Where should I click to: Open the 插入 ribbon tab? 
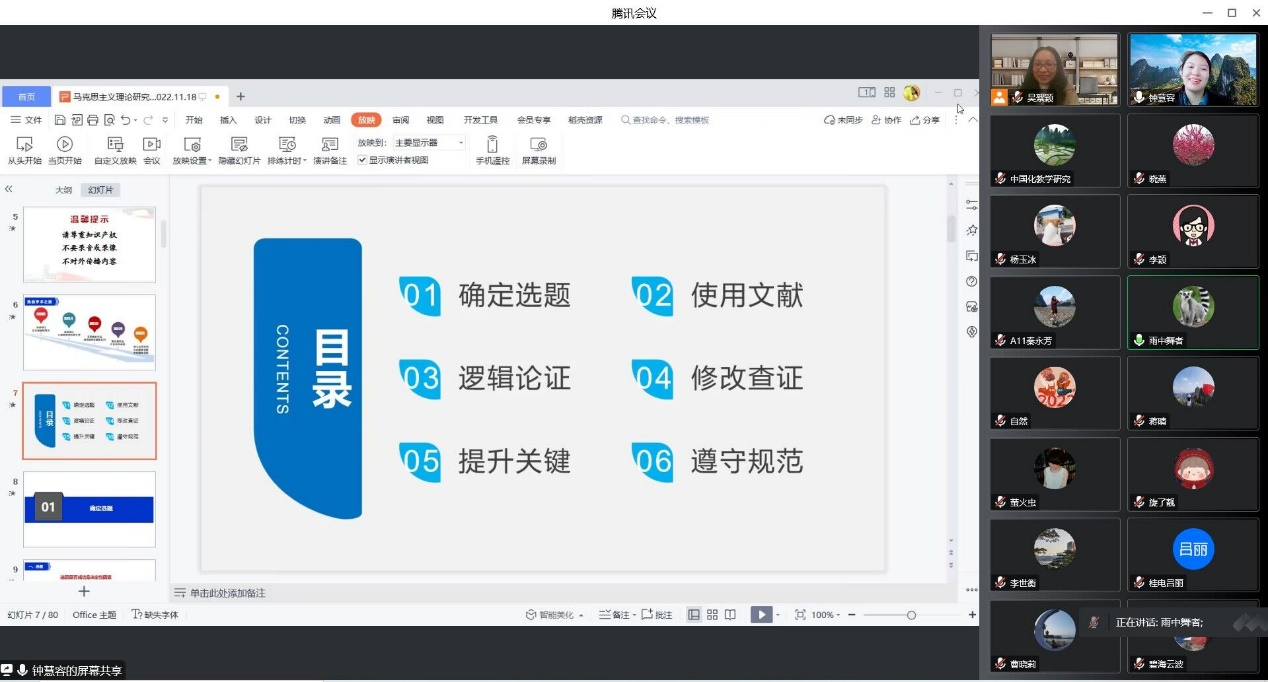(228, 120)
